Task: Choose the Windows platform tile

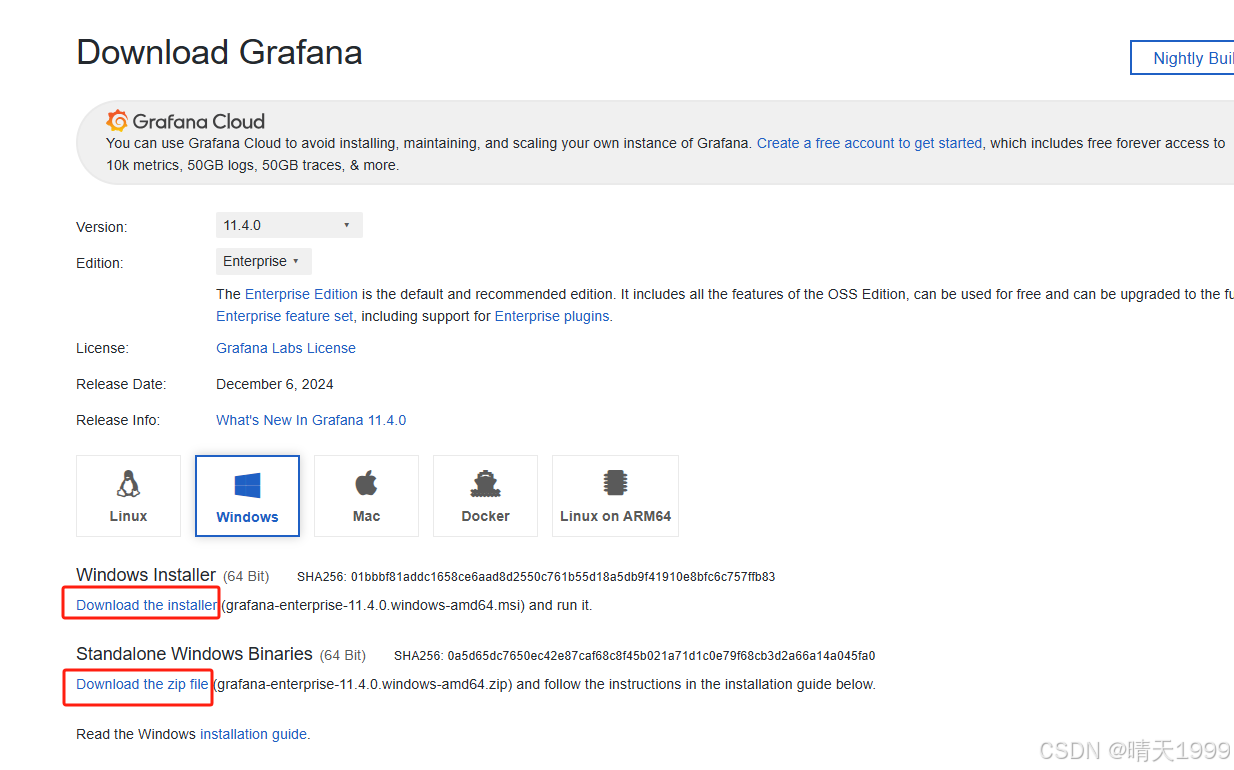Action: pyautogui.click(x=247, y=496)
